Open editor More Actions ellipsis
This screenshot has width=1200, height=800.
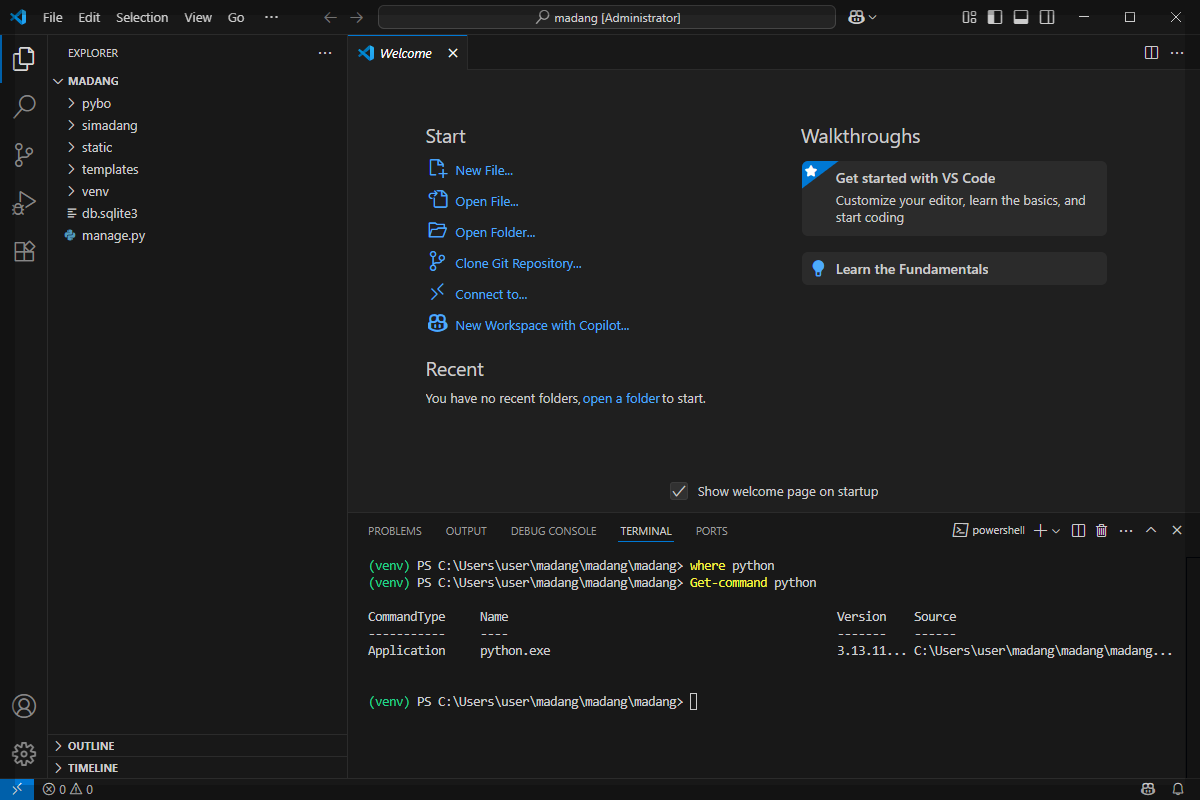1177,52
